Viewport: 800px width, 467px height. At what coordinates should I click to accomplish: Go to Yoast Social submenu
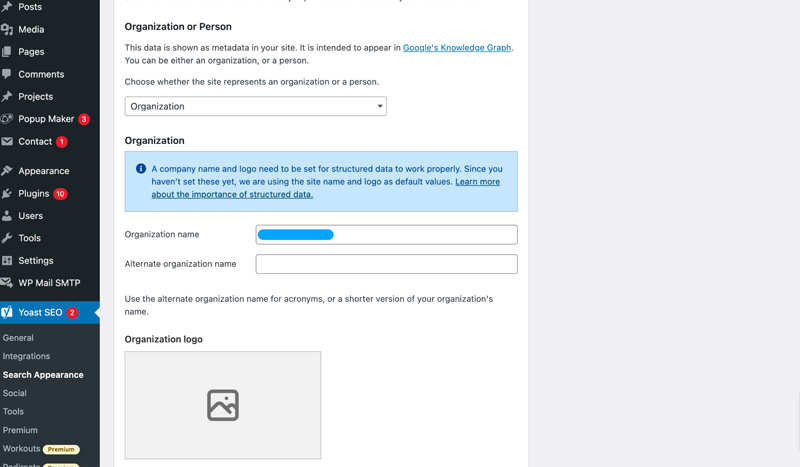[x=15, y=393]
